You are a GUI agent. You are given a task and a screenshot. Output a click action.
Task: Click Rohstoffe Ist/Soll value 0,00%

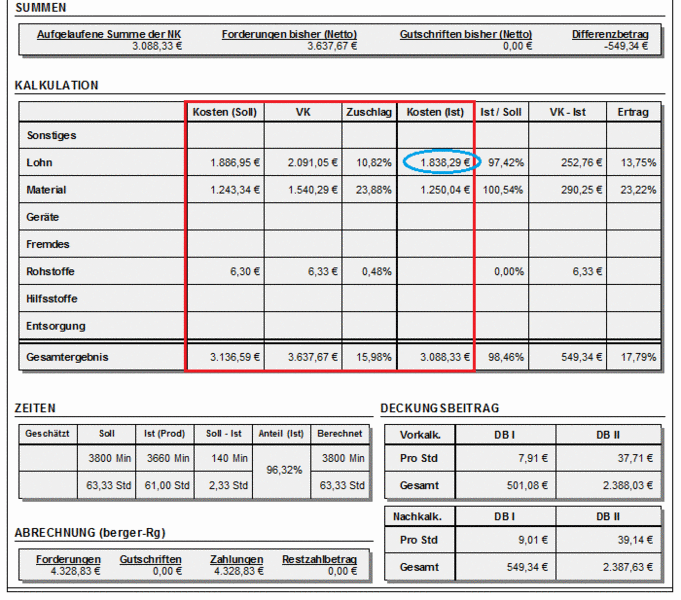point(509,272)
